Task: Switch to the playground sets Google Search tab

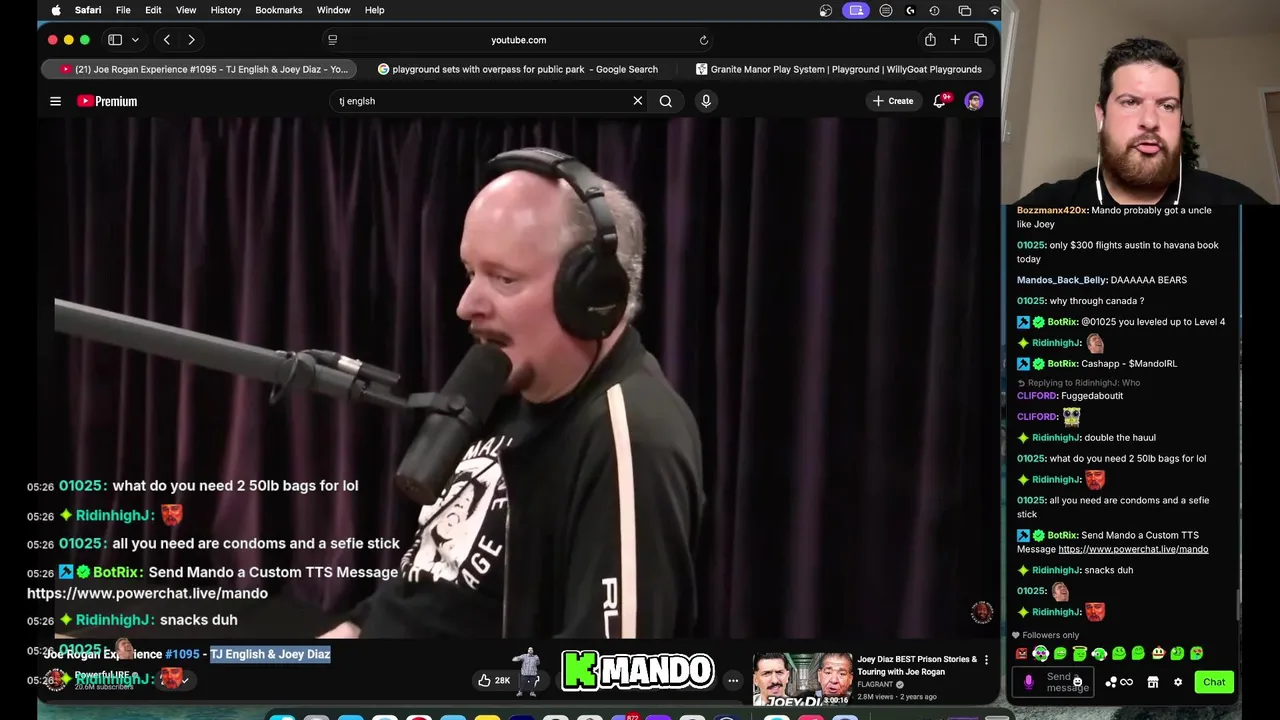Action: point(517,69)
